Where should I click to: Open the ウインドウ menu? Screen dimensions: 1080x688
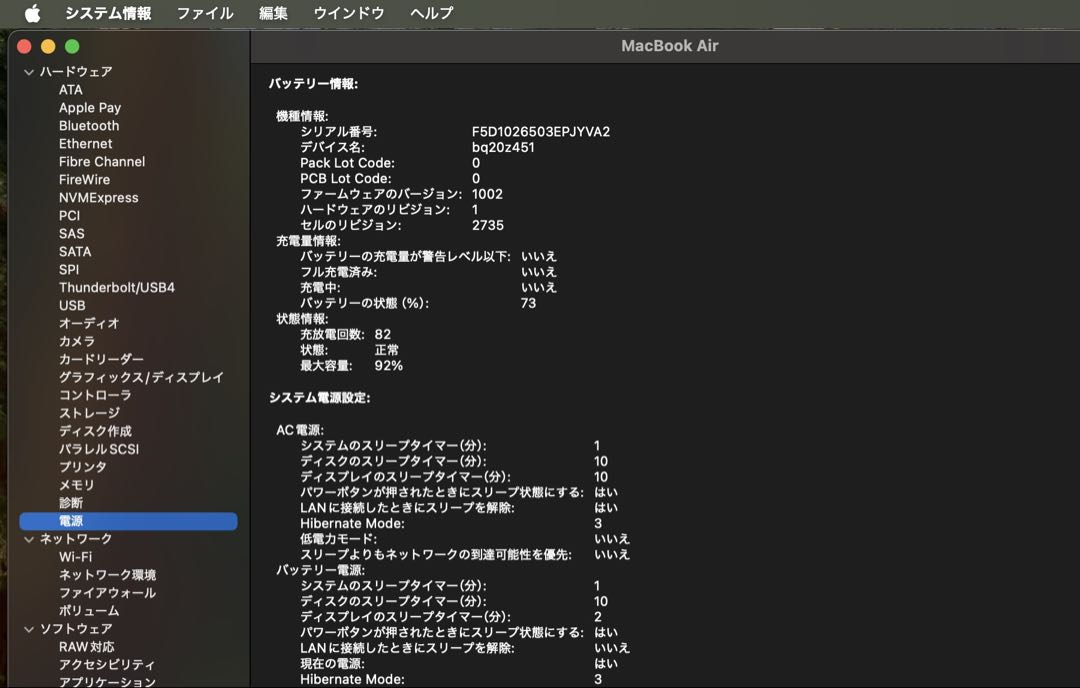pos(348,13)
